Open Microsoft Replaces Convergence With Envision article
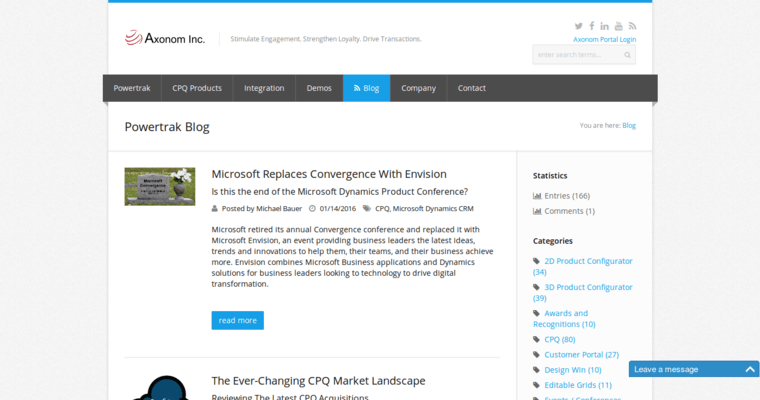Image resolution: width=760 pixels, height=400 pixels. [329, 173]
